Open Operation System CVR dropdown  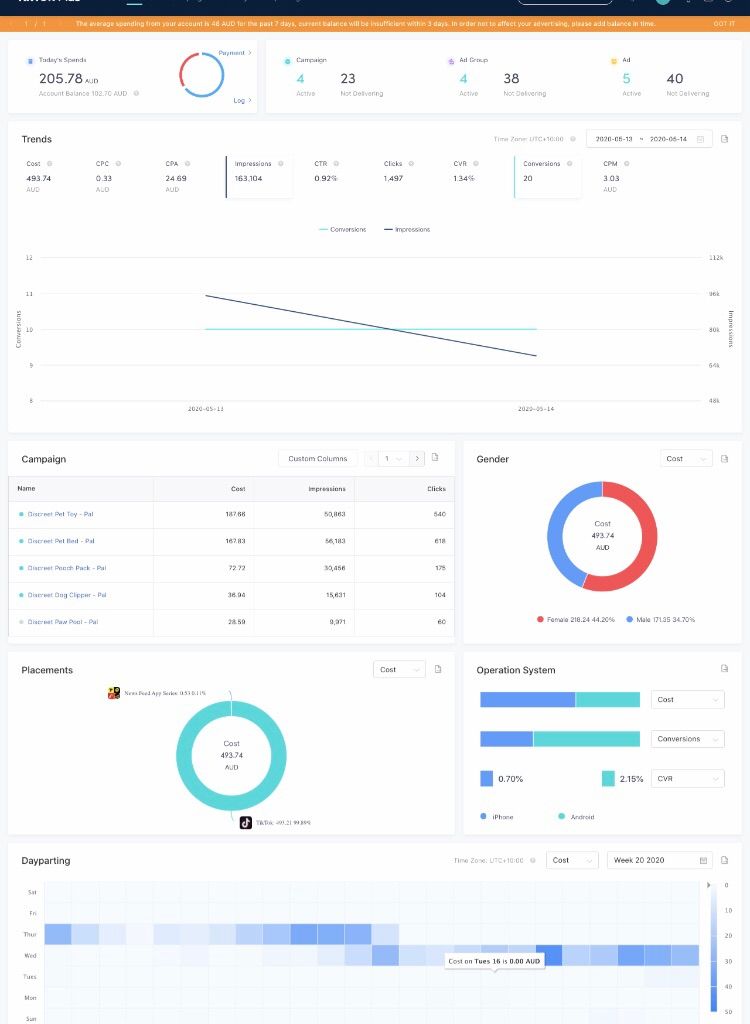click(x=687, y=778)
